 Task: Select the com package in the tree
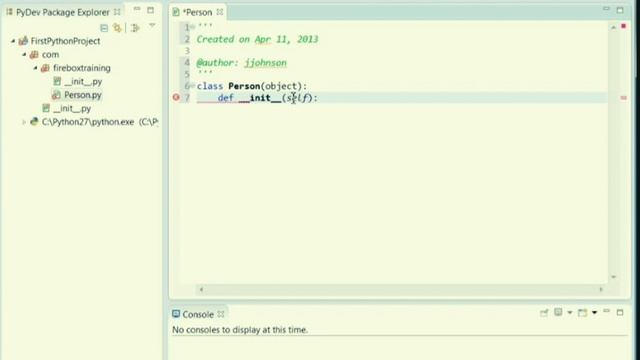pyautogui.click(x=50, y=54)
